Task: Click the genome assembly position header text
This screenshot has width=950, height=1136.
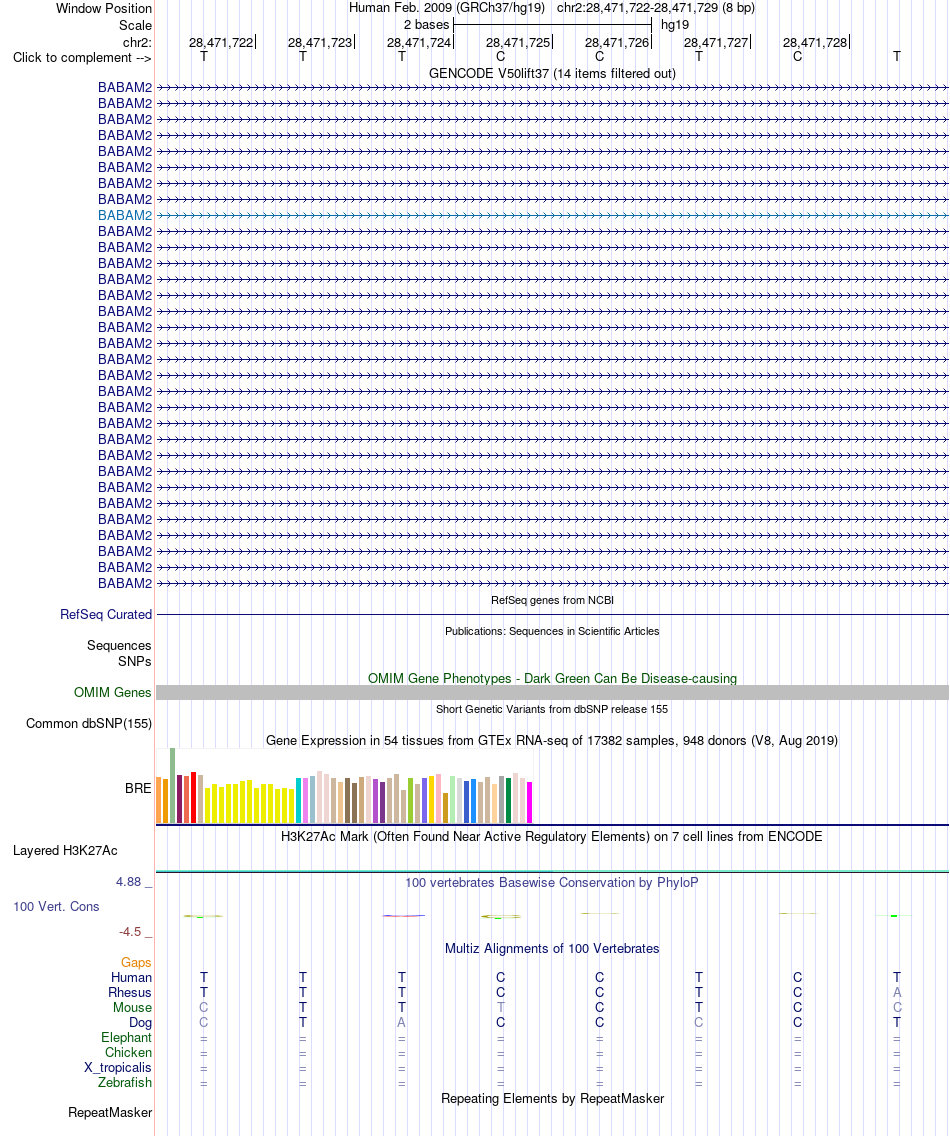Action: [552, 8]
